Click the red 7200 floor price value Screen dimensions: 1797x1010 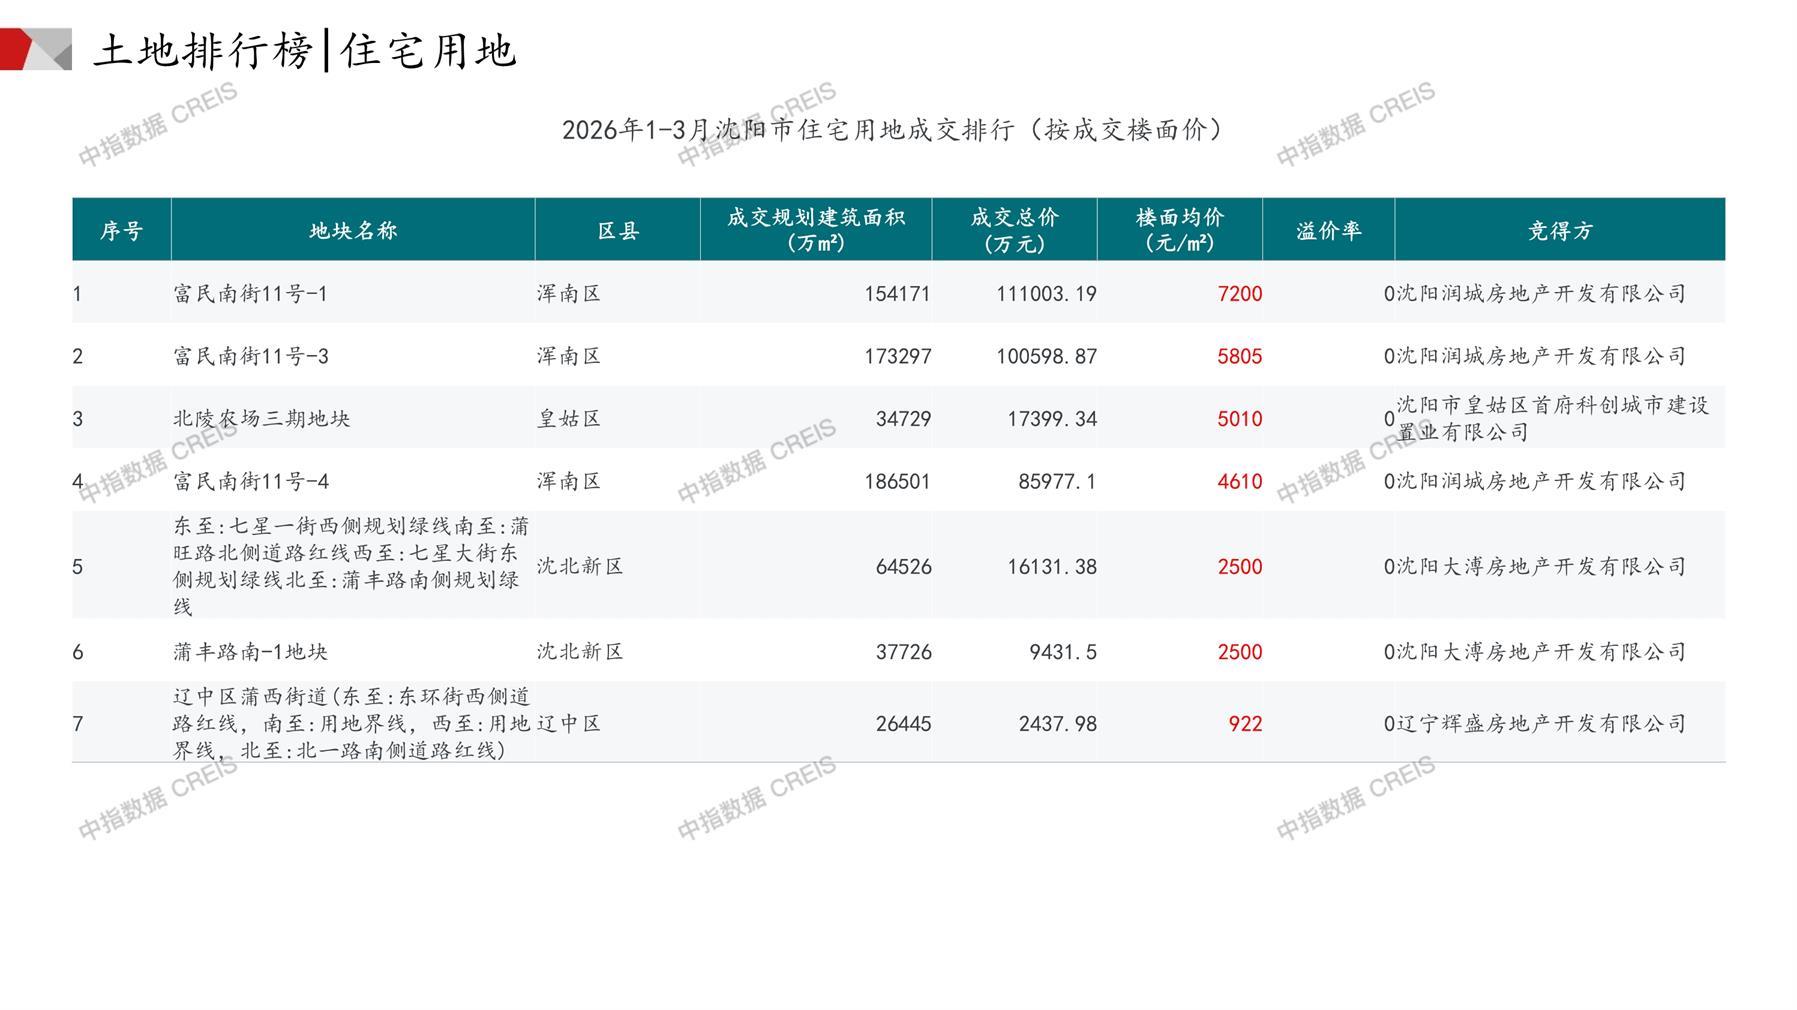point(1239,294)
